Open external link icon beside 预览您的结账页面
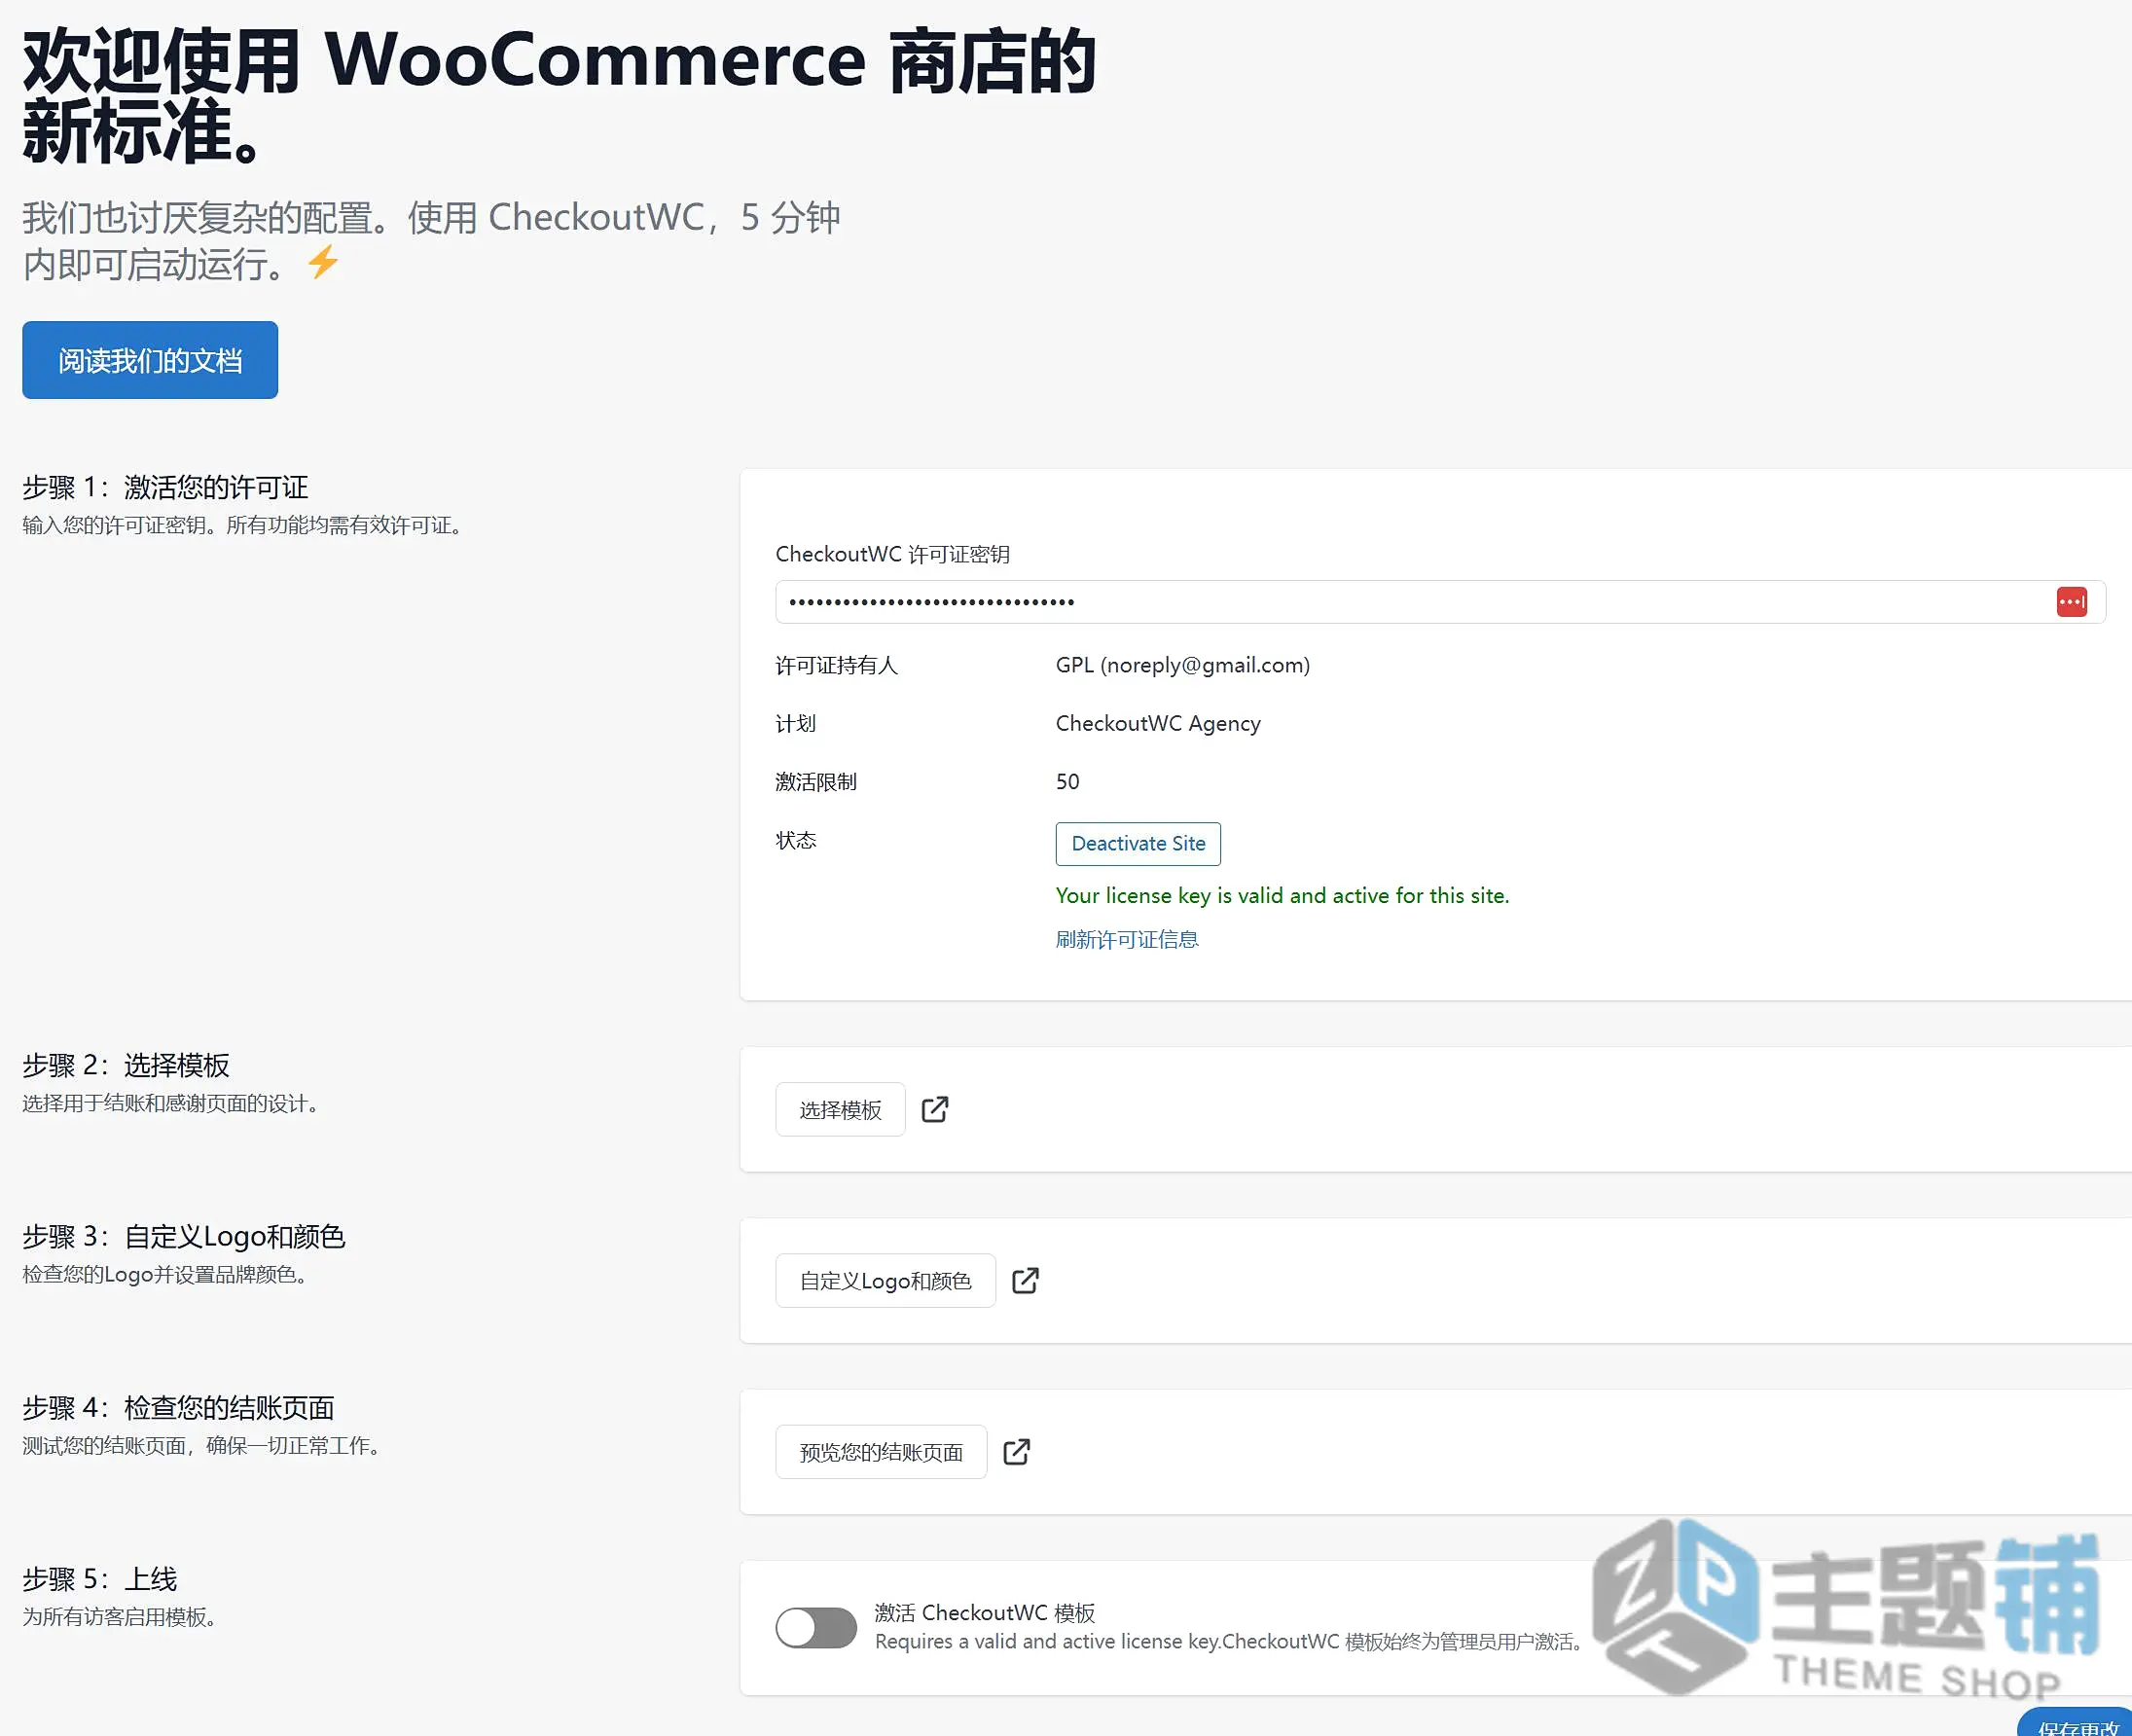Screen dimensions: 2132x1736 (1016, 1451)
